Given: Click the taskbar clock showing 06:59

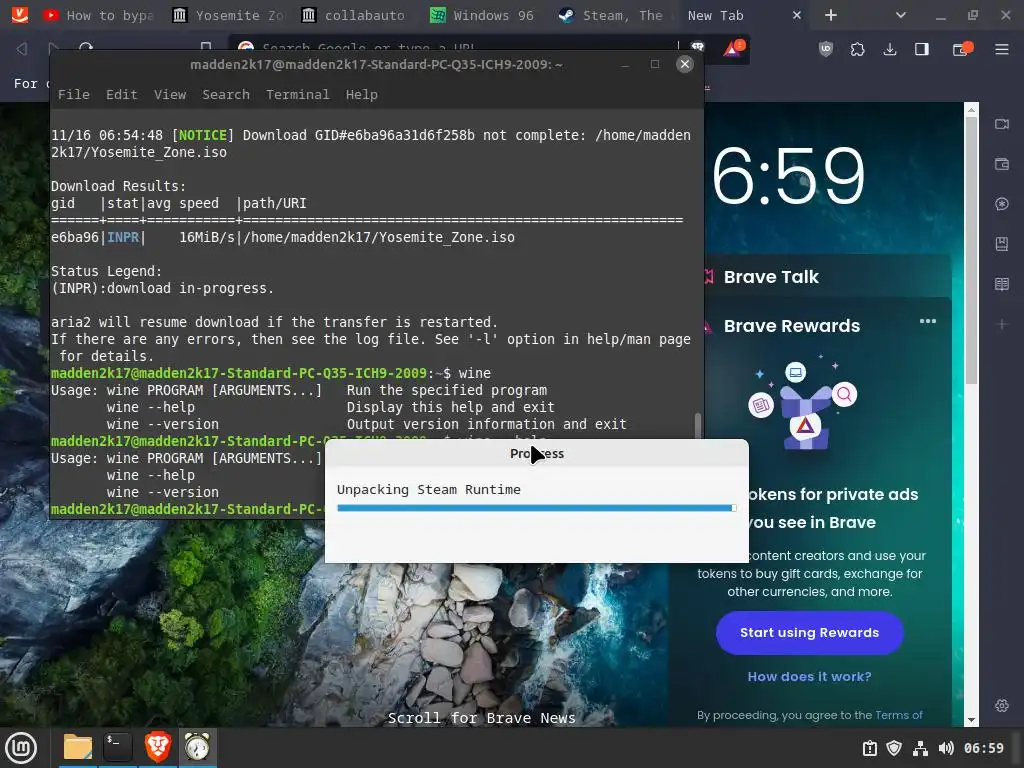Looking at the screenshot, I should 984,748.
